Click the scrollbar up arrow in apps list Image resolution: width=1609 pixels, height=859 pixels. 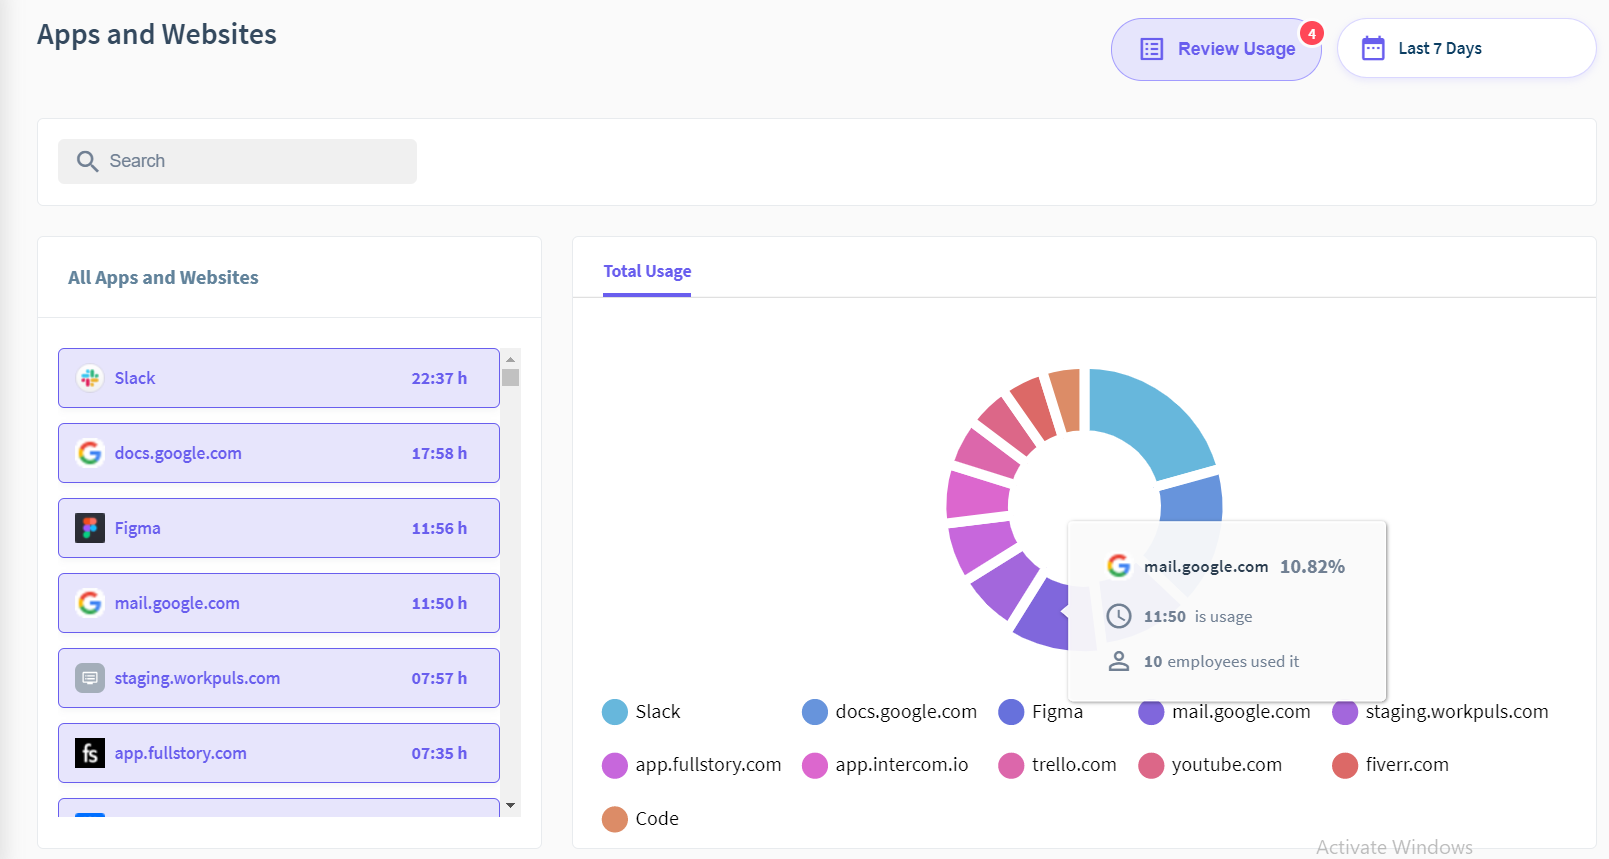pos(511,359)
